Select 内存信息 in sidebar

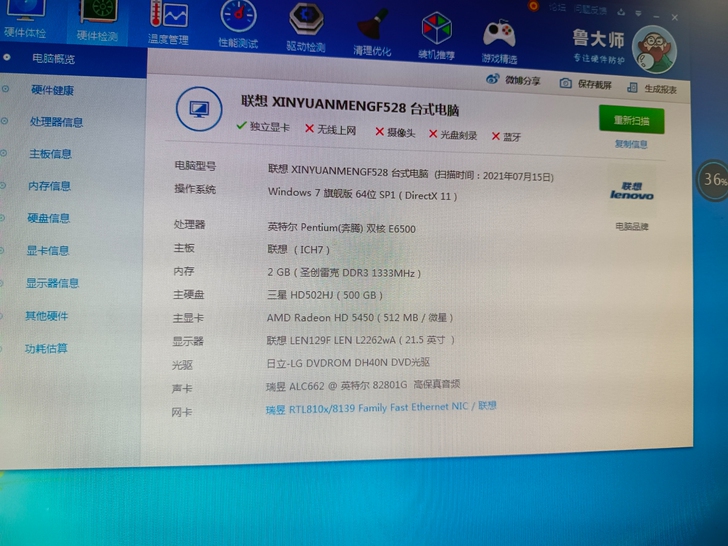(49, 186)
